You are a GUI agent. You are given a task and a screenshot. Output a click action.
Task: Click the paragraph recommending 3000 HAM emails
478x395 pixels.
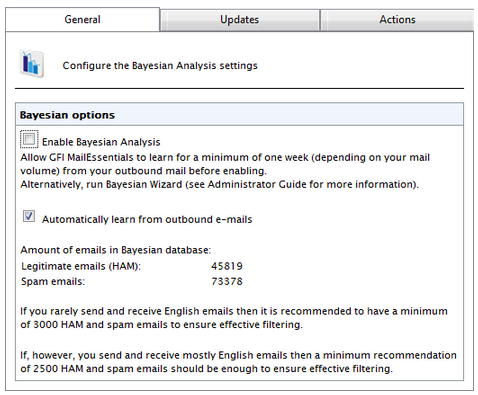pyautogui.click(x=234, y=318)
